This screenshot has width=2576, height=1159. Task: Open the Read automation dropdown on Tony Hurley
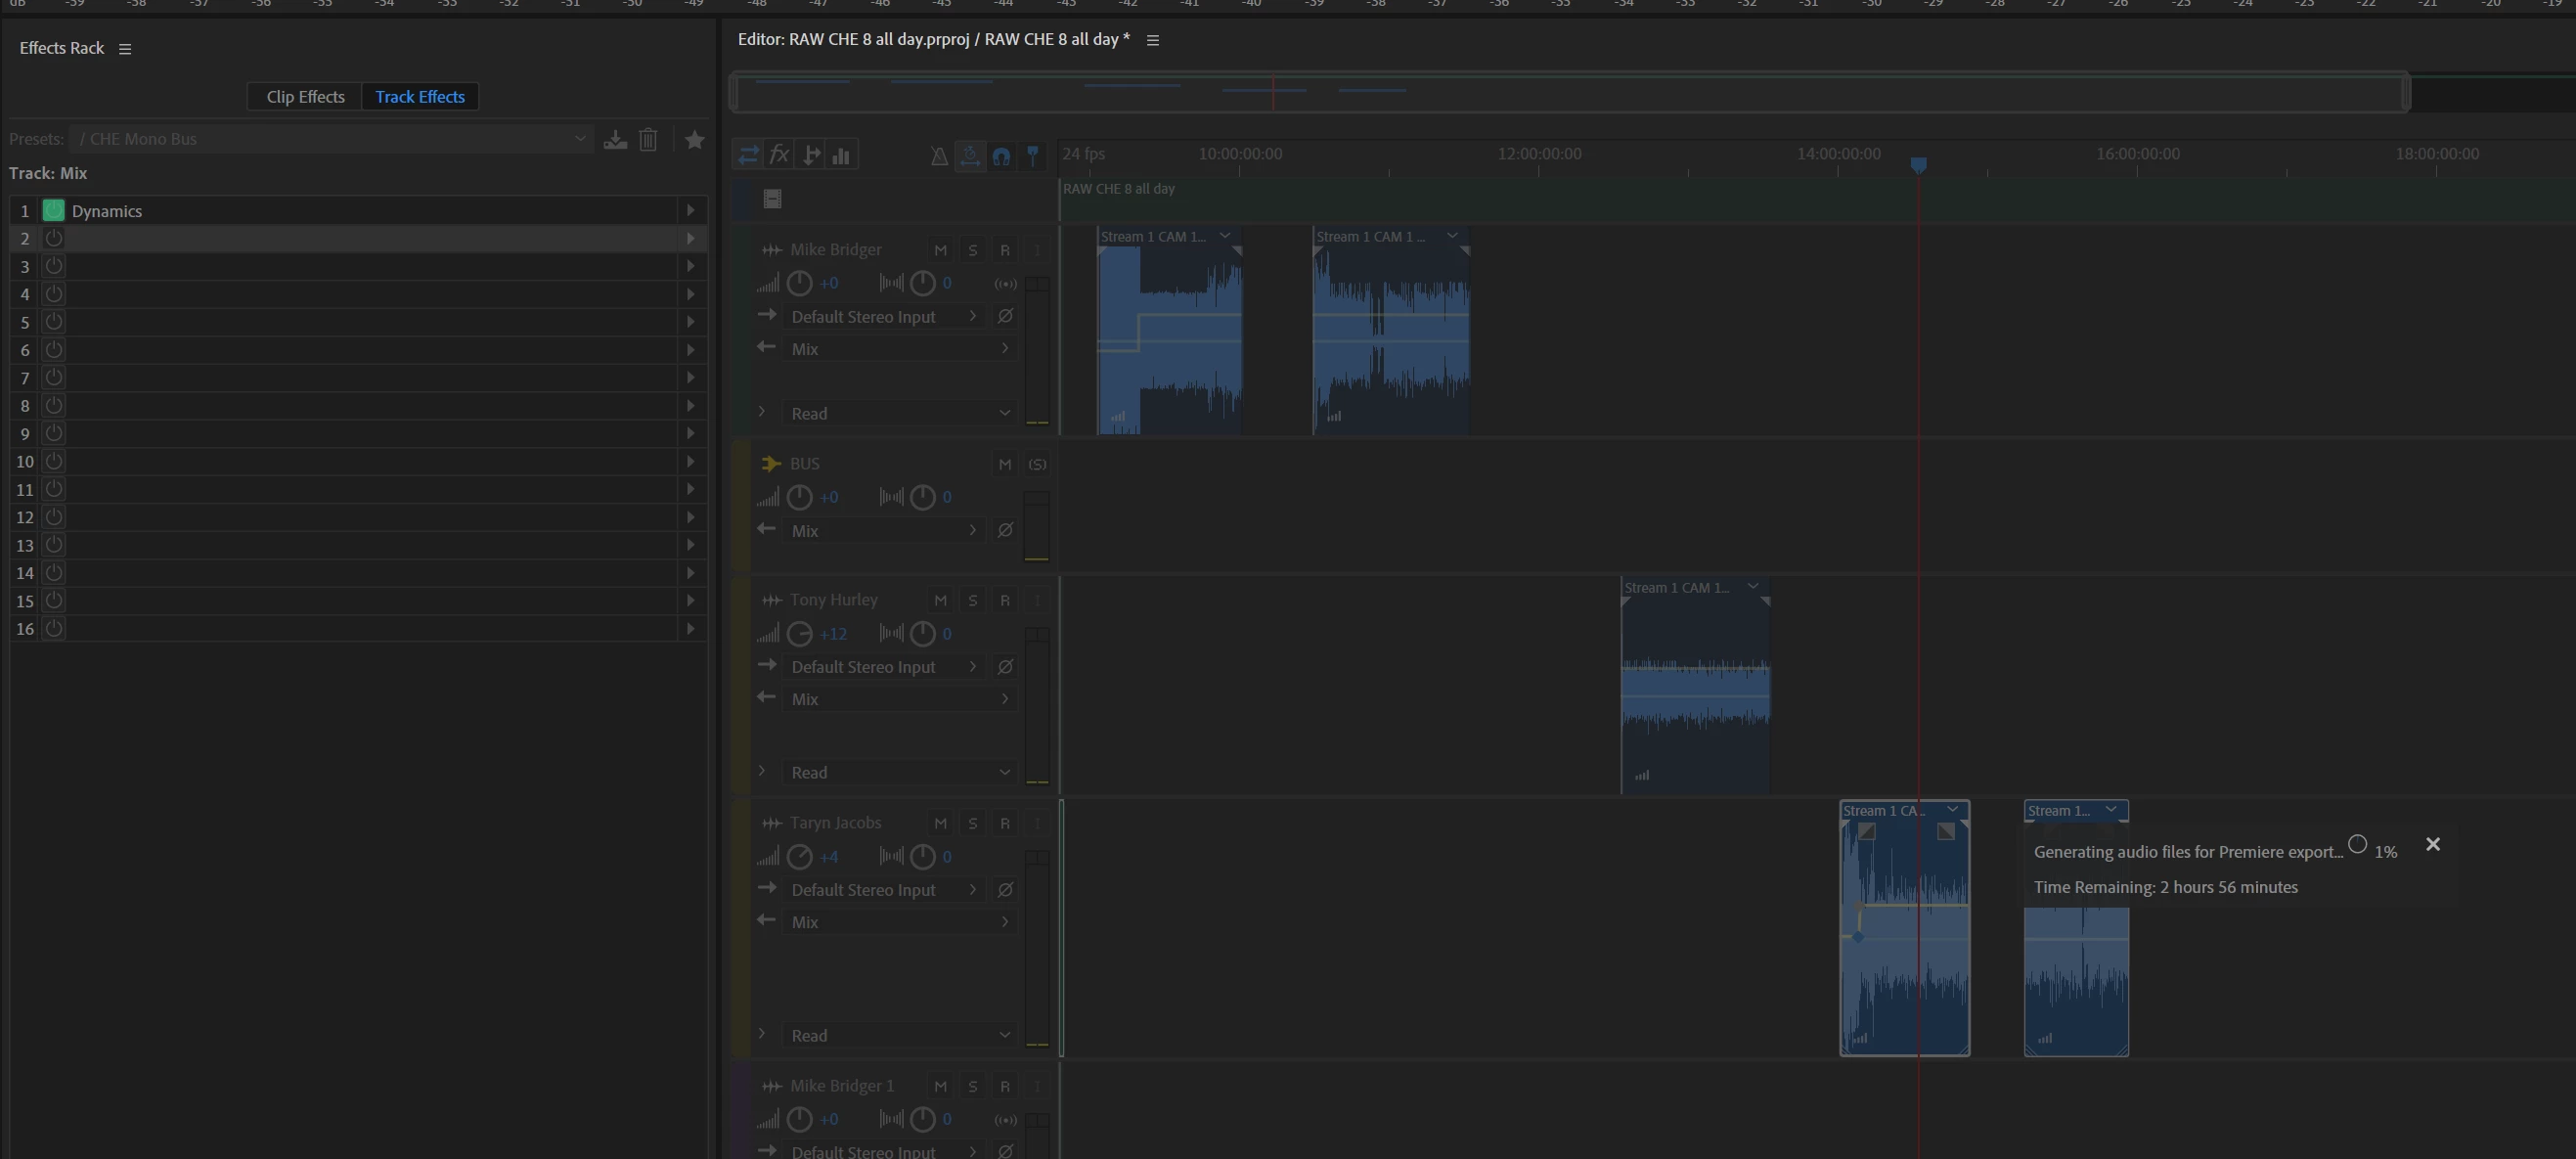(1004, 772)
